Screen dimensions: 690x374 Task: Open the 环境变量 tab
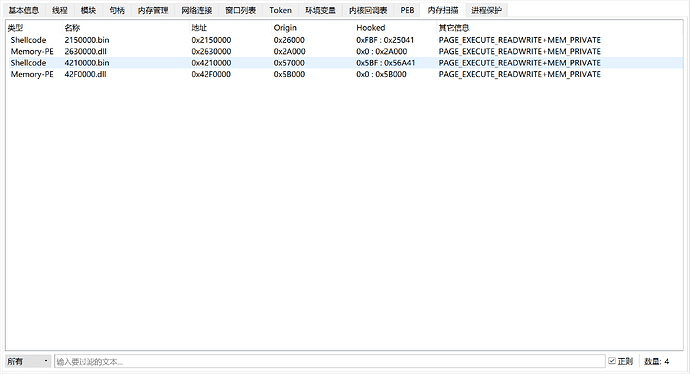click(320, 10)
